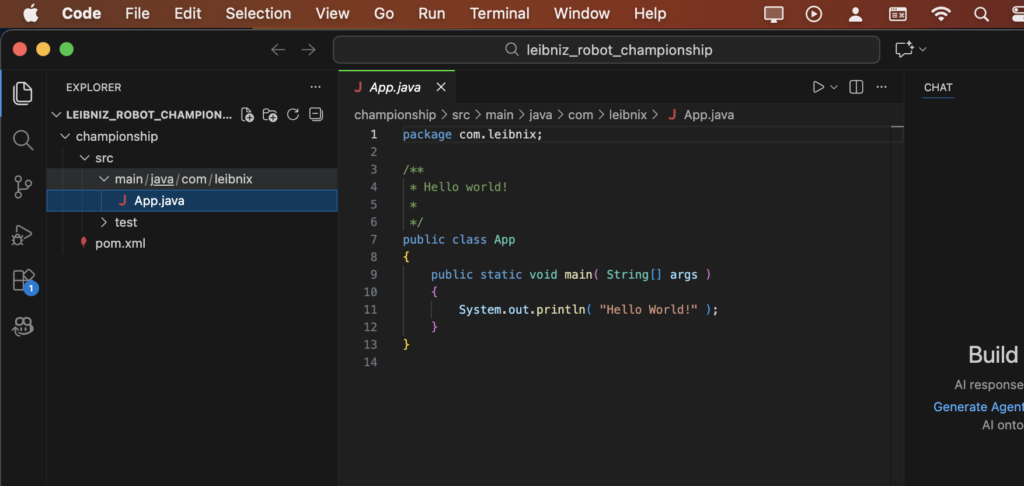Open the Search view in activity bar
Screen dimensions: 1024x486
(x=22, y=140)
